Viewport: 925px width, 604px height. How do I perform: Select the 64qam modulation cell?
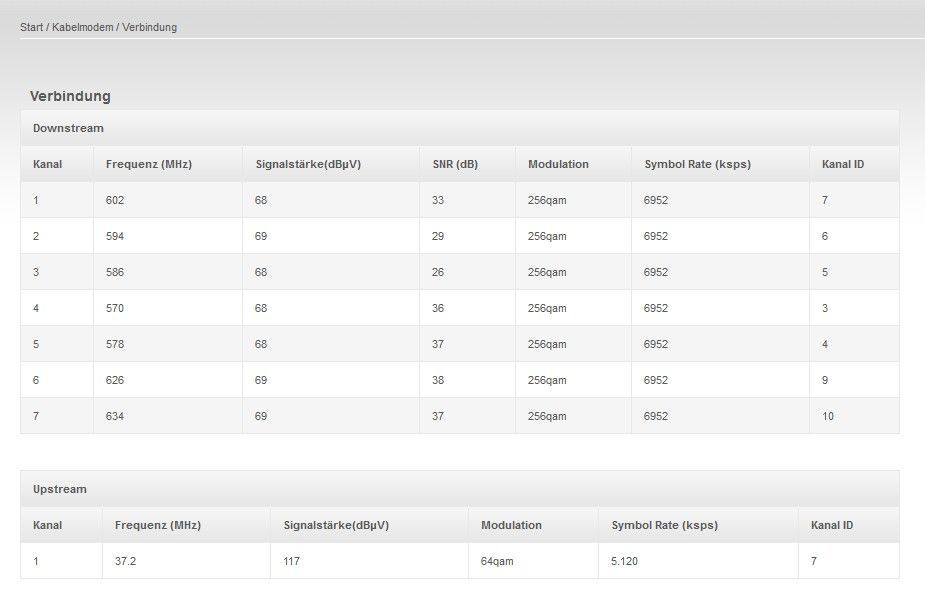pos(533,561)
